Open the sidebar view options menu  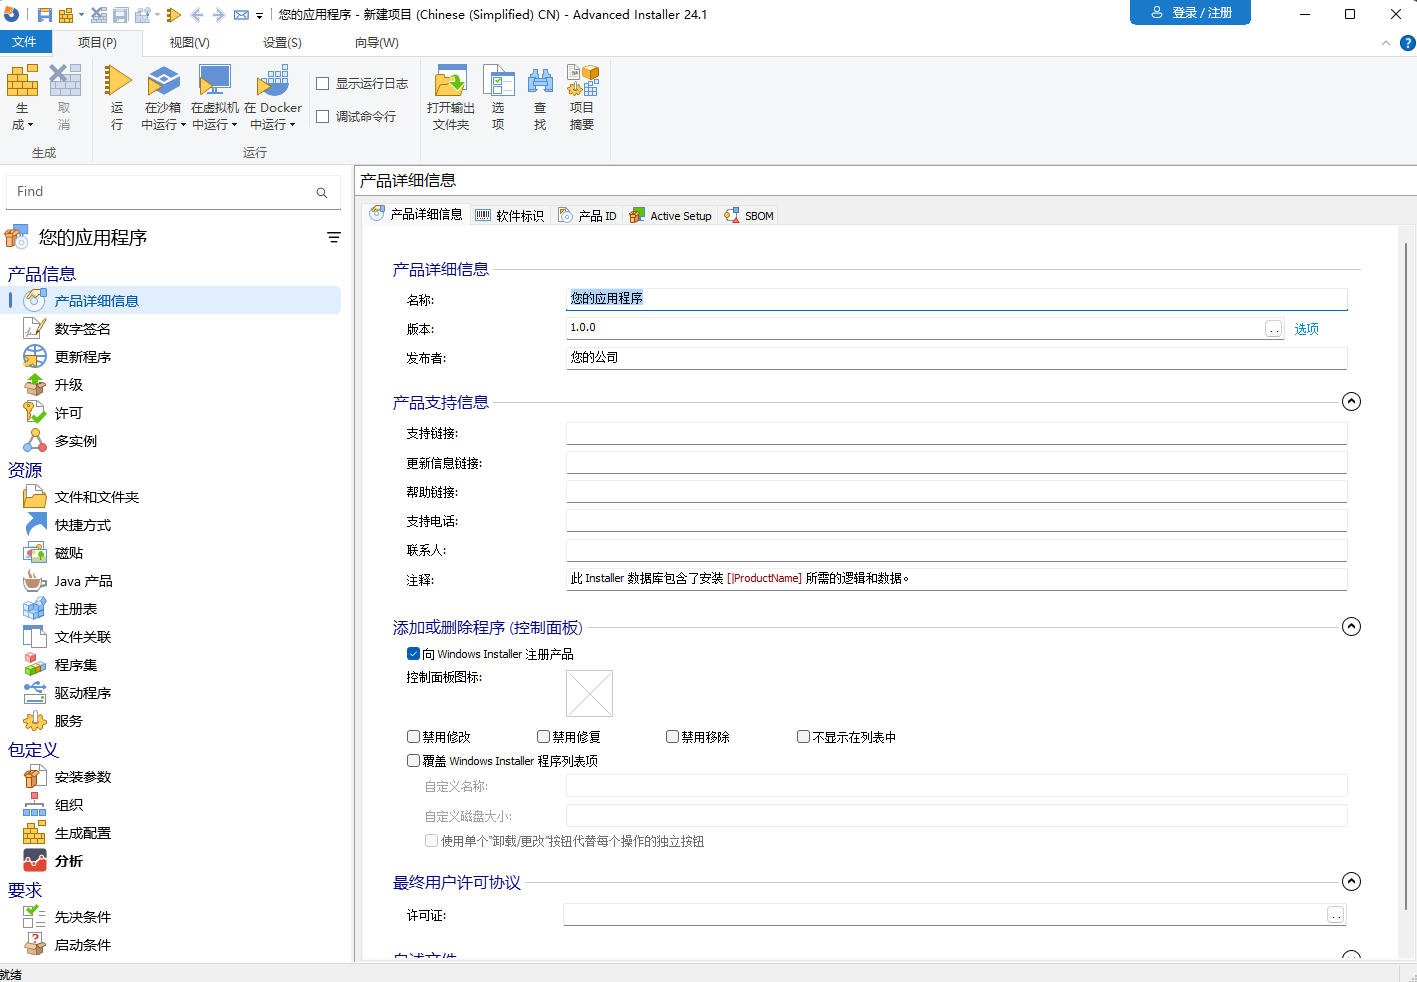click(334, 238)
